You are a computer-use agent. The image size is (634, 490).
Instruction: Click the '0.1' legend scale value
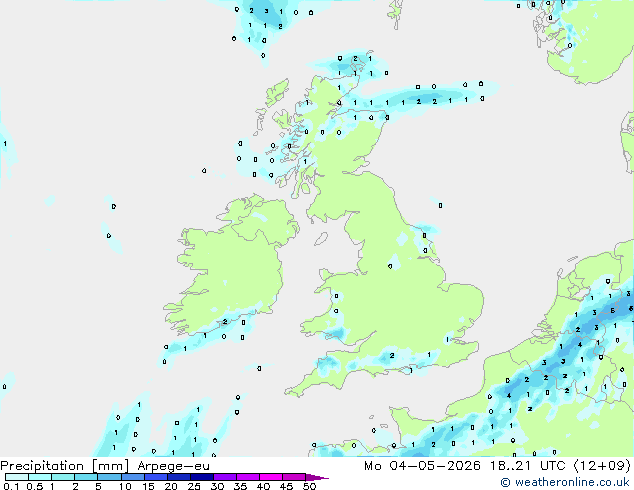[x=11, y=486]
